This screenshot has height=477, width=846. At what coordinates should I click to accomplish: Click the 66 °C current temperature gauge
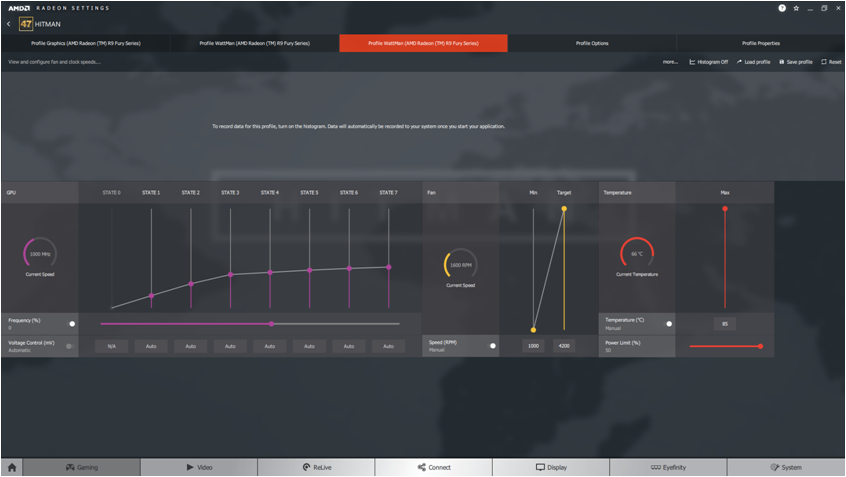pos(637,254)
